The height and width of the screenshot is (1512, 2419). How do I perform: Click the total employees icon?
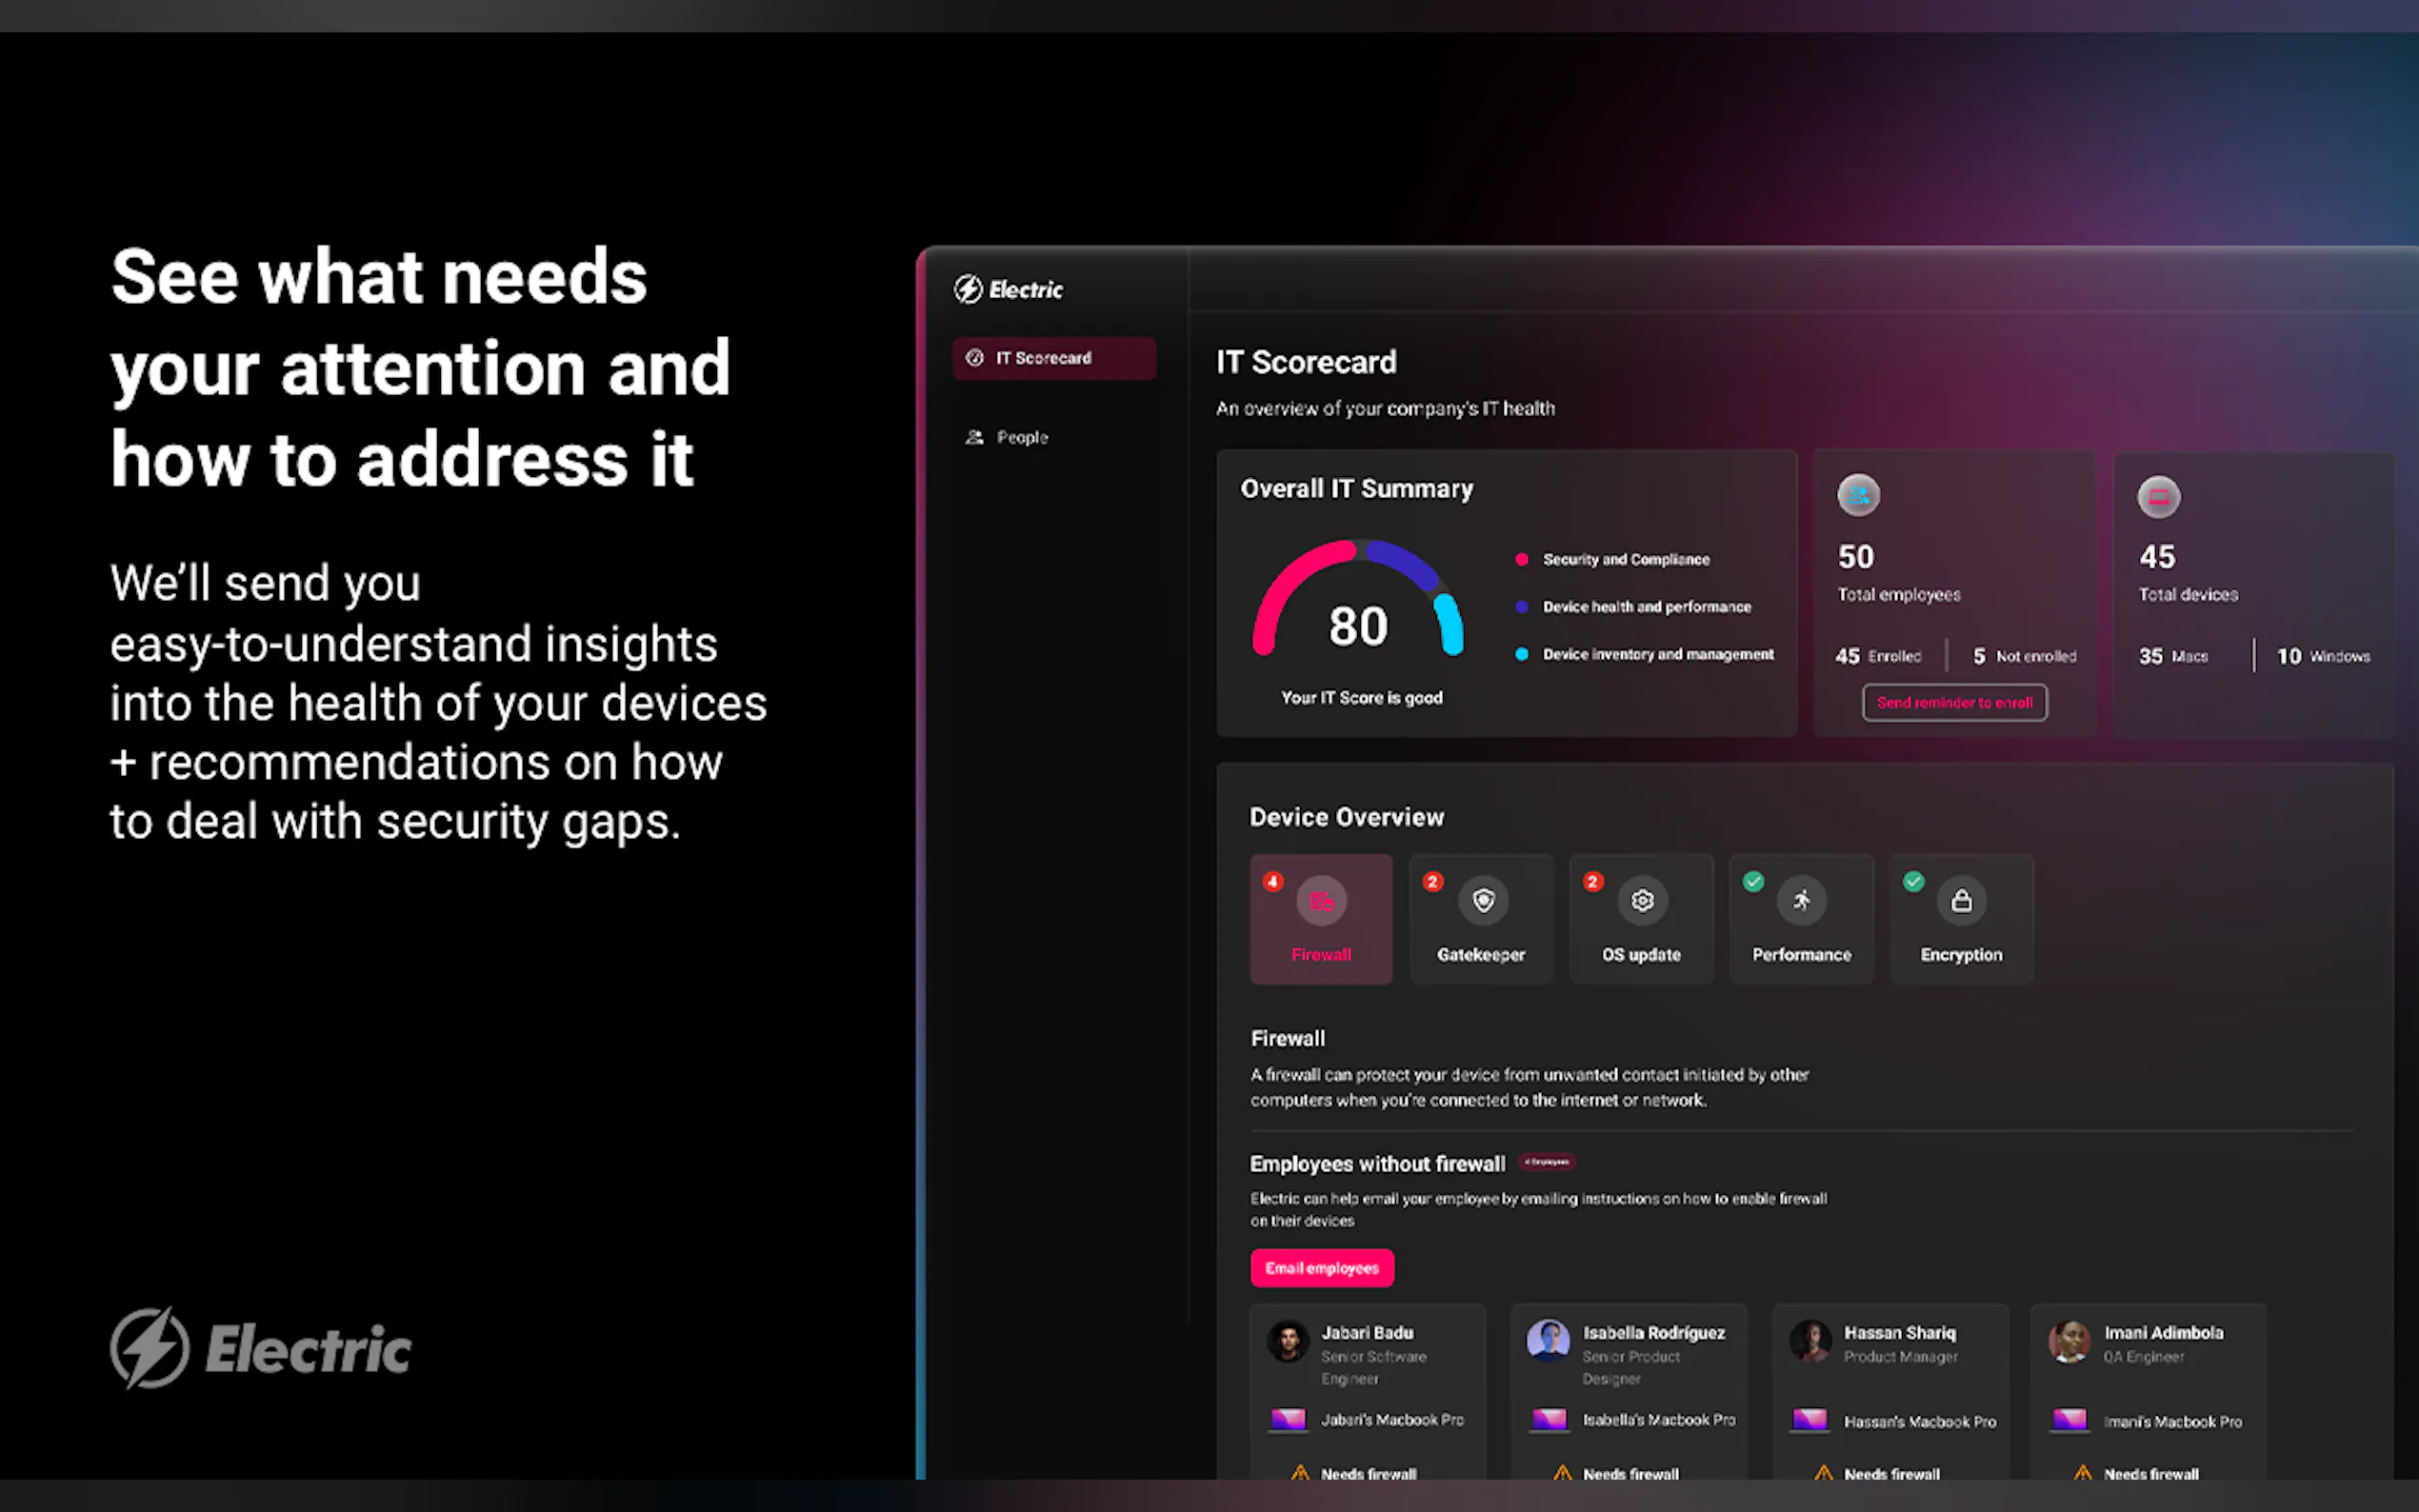pyautogui.click(x=1858, y=495)
